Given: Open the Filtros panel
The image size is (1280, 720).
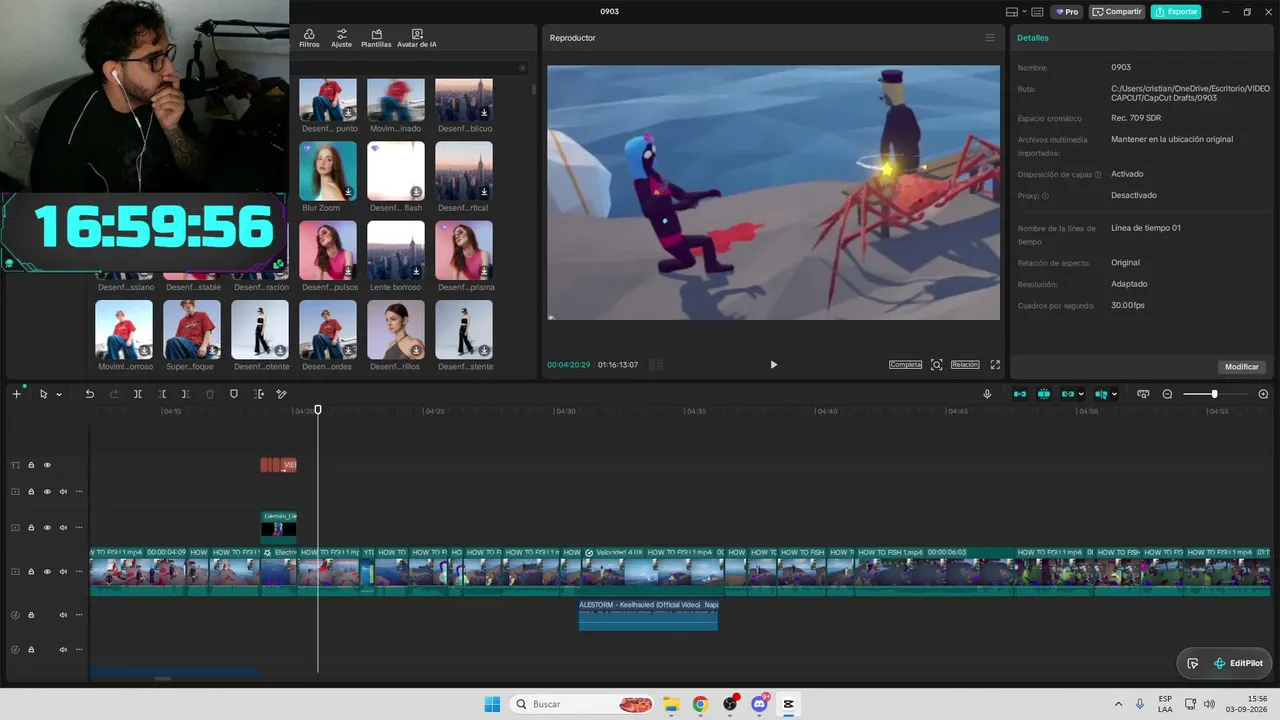Looking at the screenshot, I should pos(309,38).
